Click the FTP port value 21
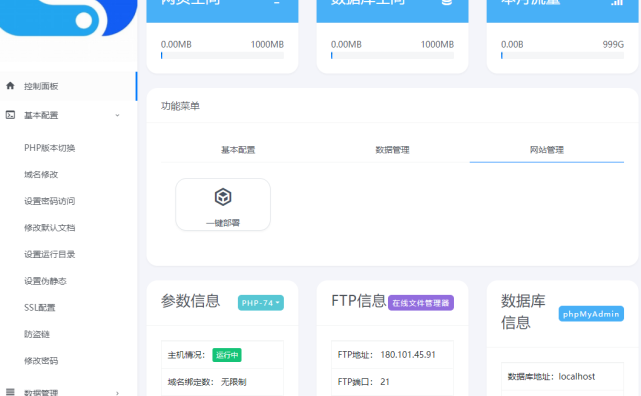The image size is (641, 396). [385, 382]
